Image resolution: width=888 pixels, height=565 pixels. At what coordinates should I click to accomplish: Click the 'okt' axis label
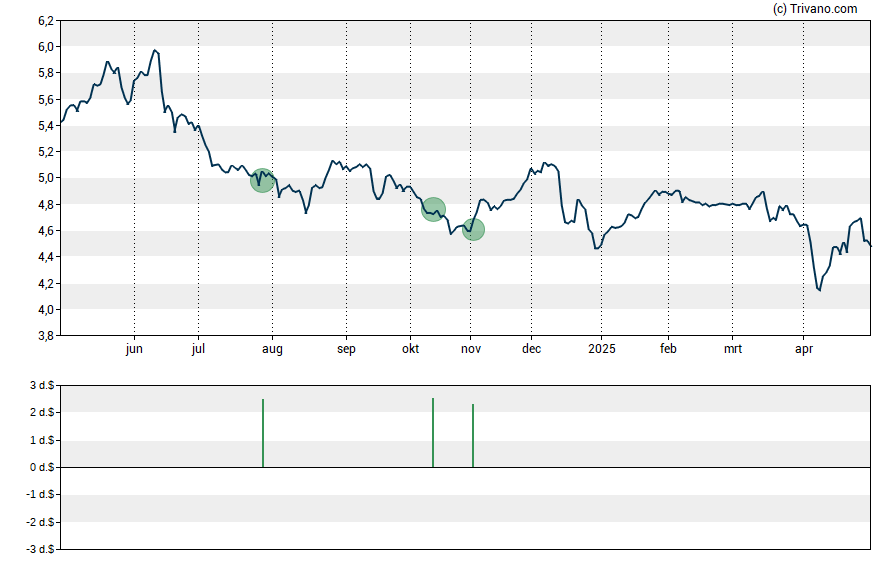[411, 349]
